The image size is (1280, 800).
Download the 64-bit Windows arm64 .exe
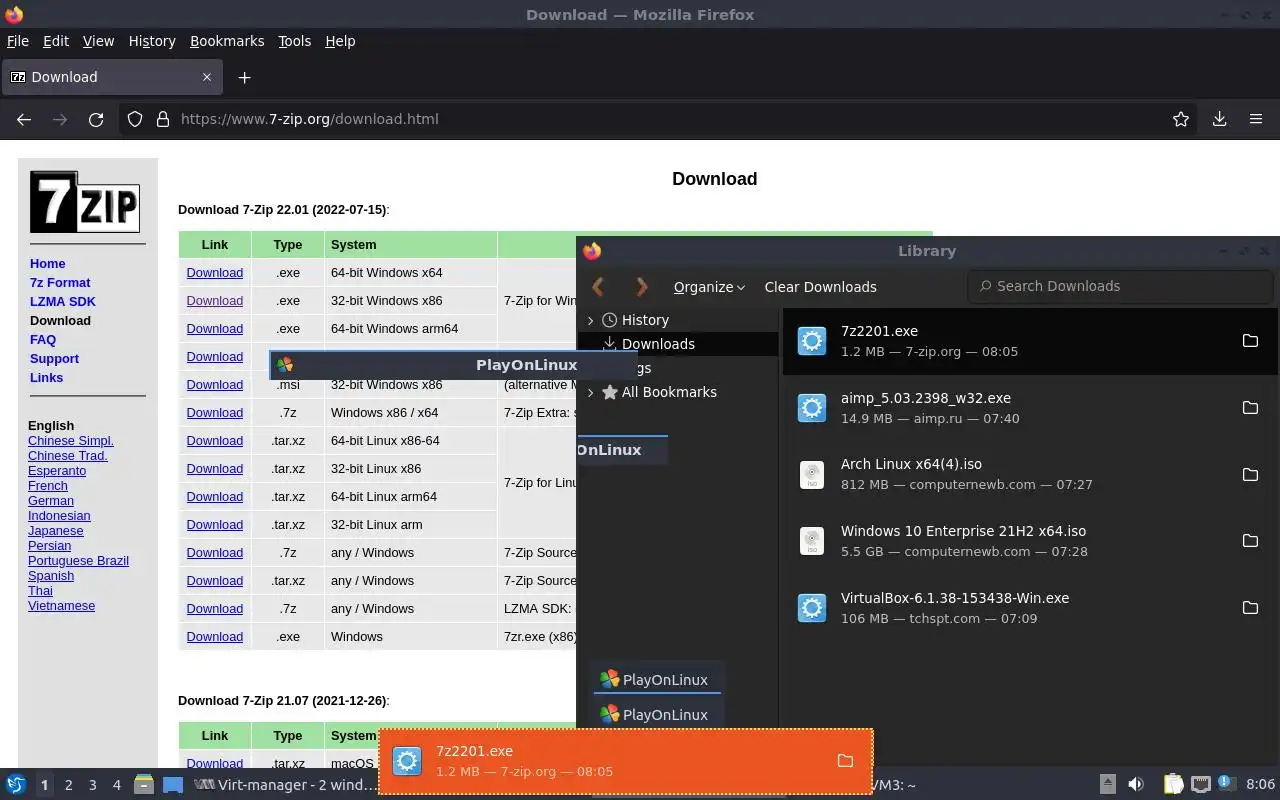tap(215, 329)
